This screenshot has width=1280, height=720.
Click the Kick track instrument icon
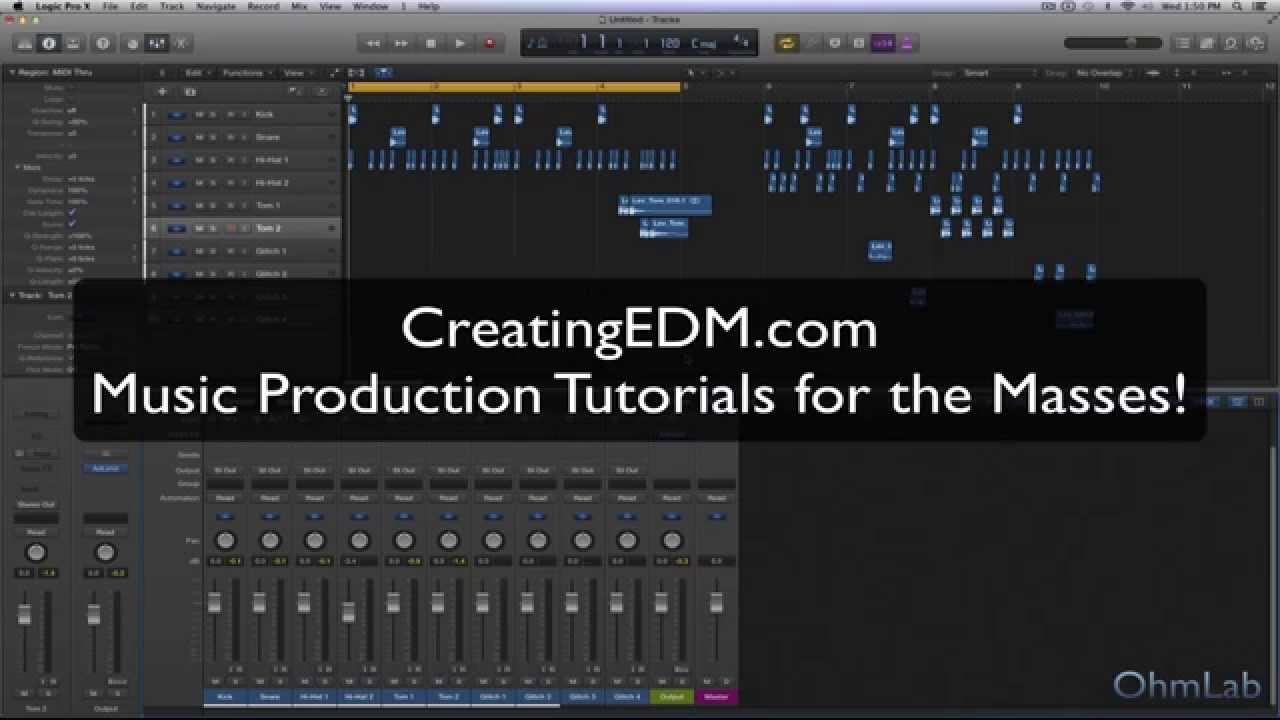pyautogui.click(x=176, y=114)
